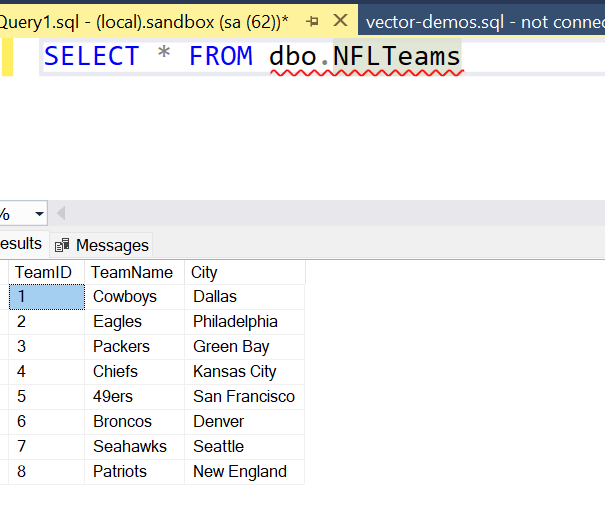Open the zoom percentage dropdown
The height and width of the screenshot is (512, 605).
[39, 213]
